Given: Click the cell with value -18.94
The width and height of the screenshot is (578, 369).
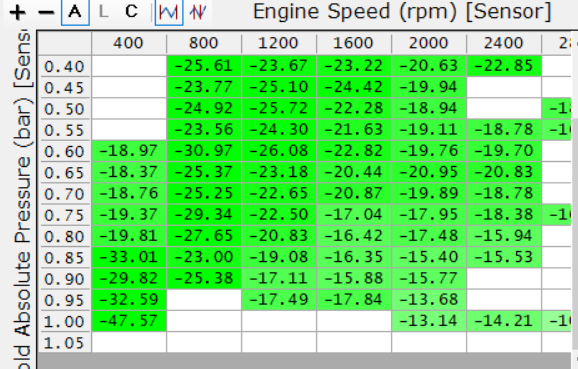Looking at the screenshot, I should point(429,109).
